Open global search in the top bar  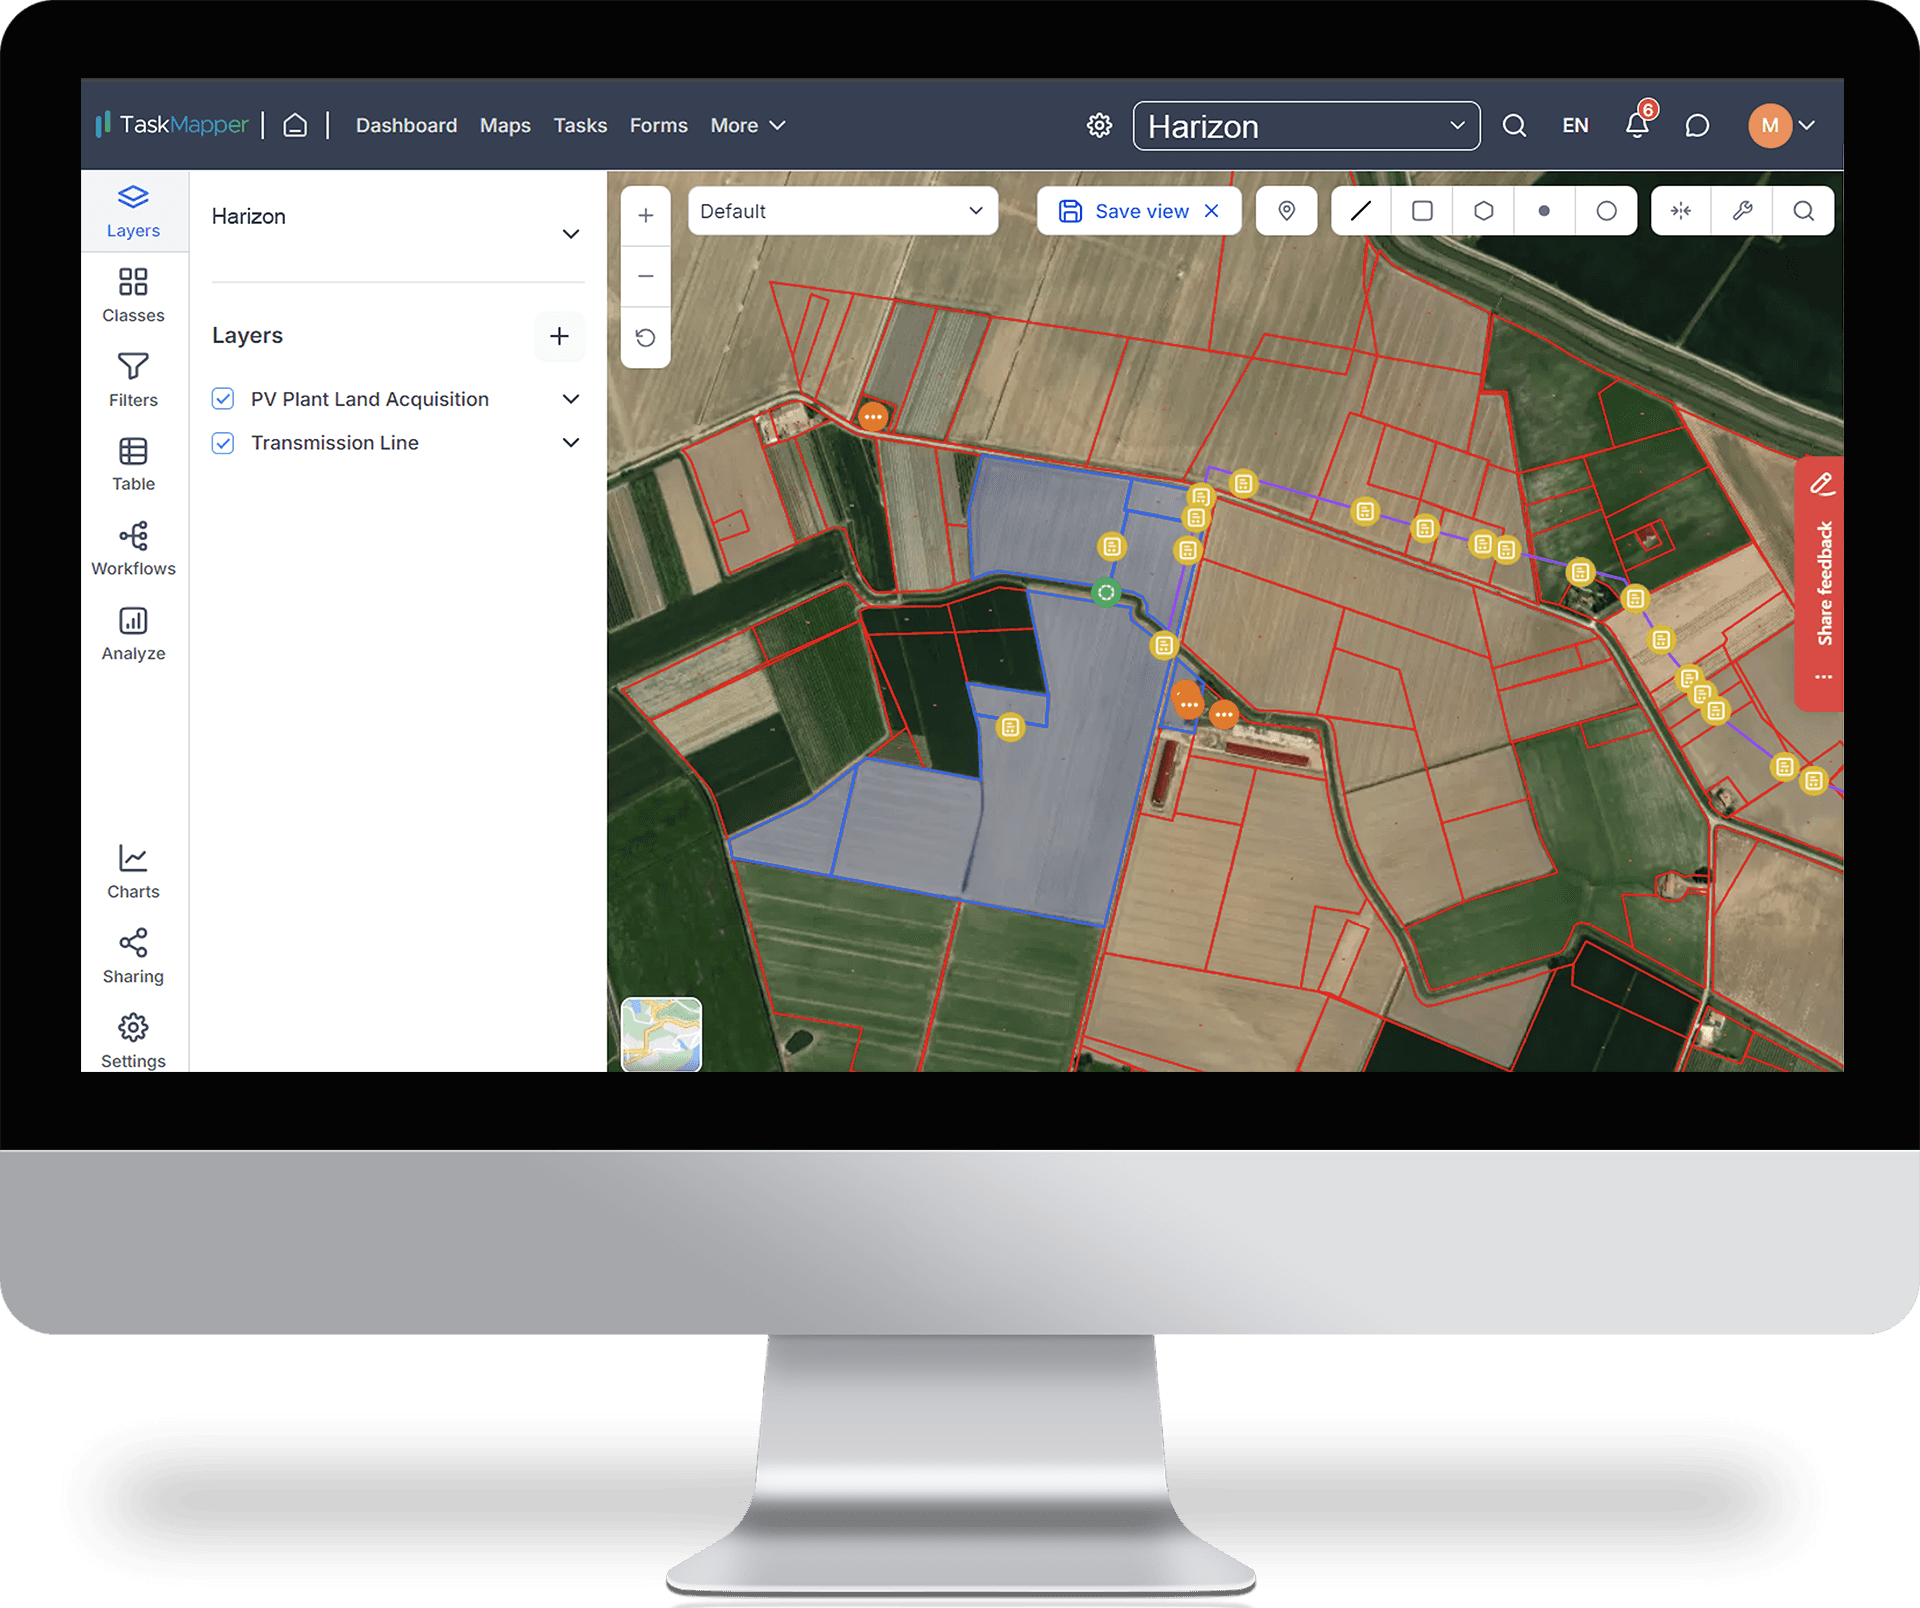(x=1514, y=125)
